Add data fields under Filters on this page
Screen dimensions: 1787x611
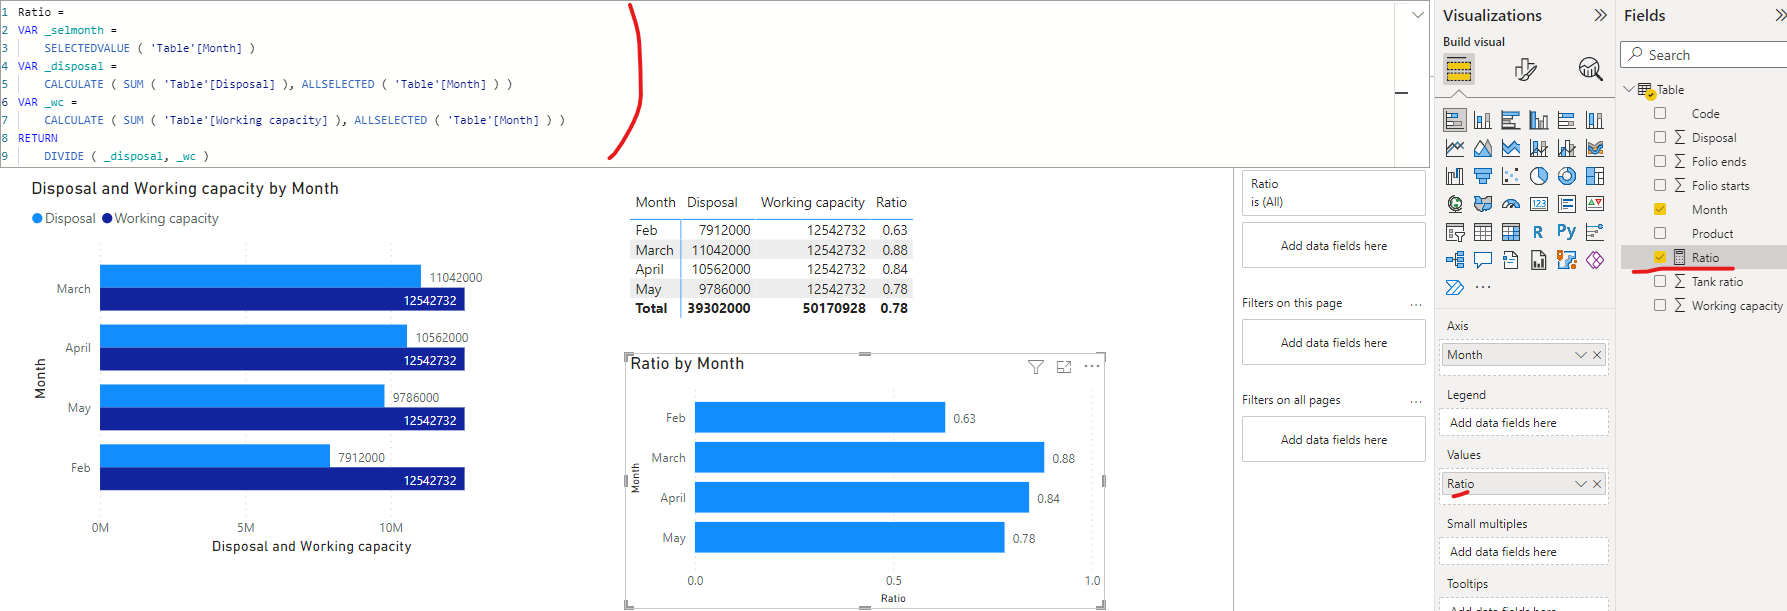(x=1334, y=343)
